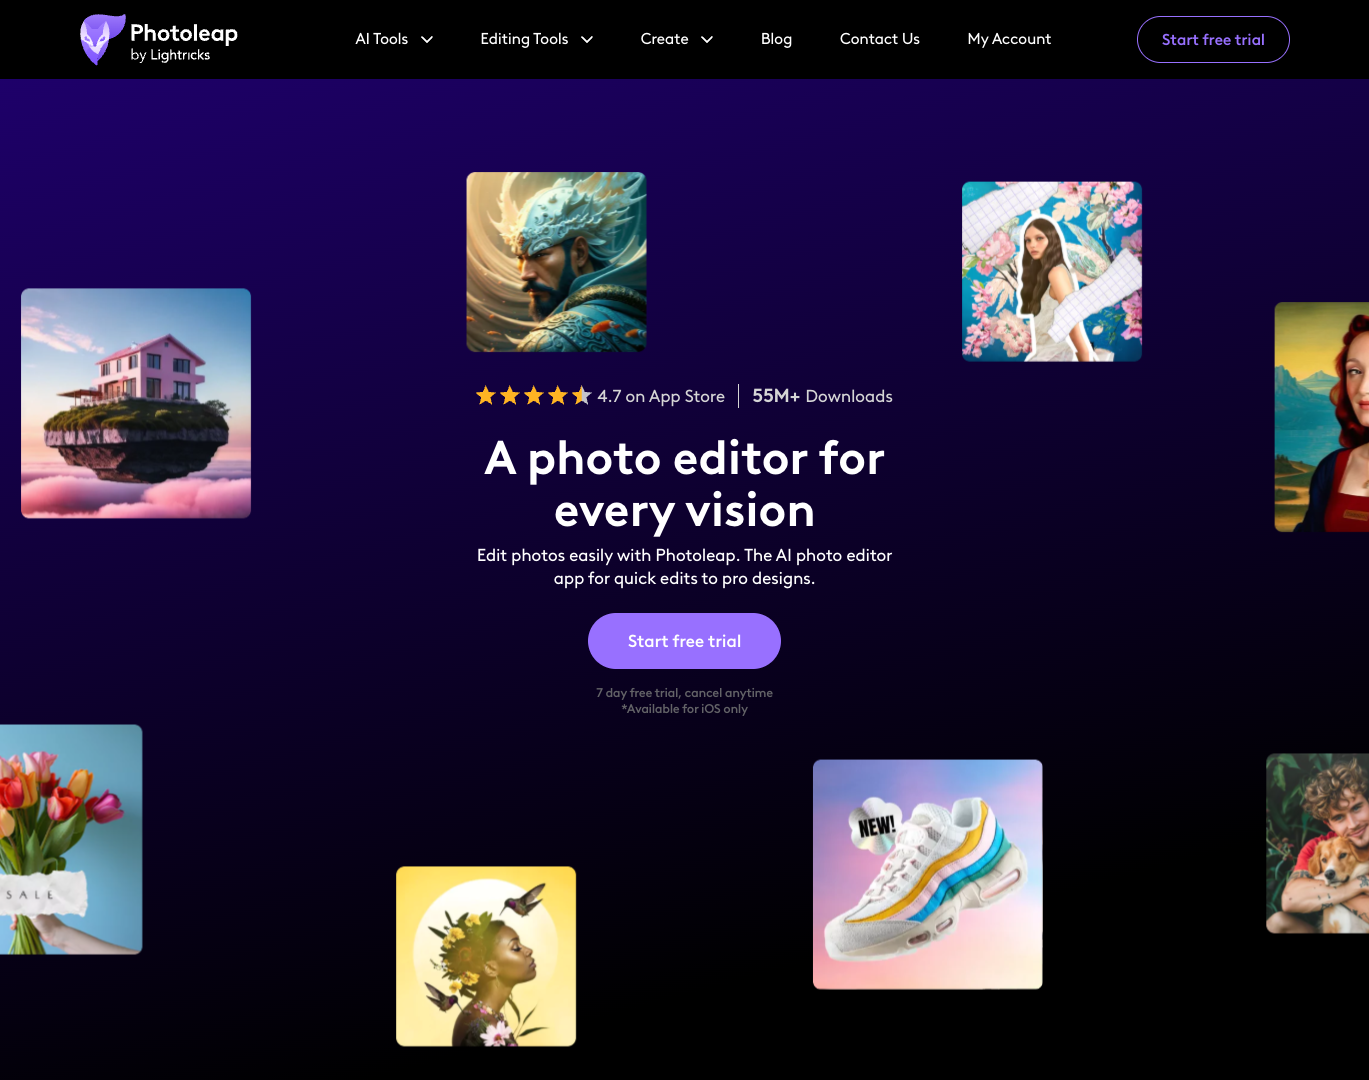This screenshot has width=1369, height=1080.
Task: Open the man hugging dog image
Action: pyautogui.click(x=1318, y=843)
